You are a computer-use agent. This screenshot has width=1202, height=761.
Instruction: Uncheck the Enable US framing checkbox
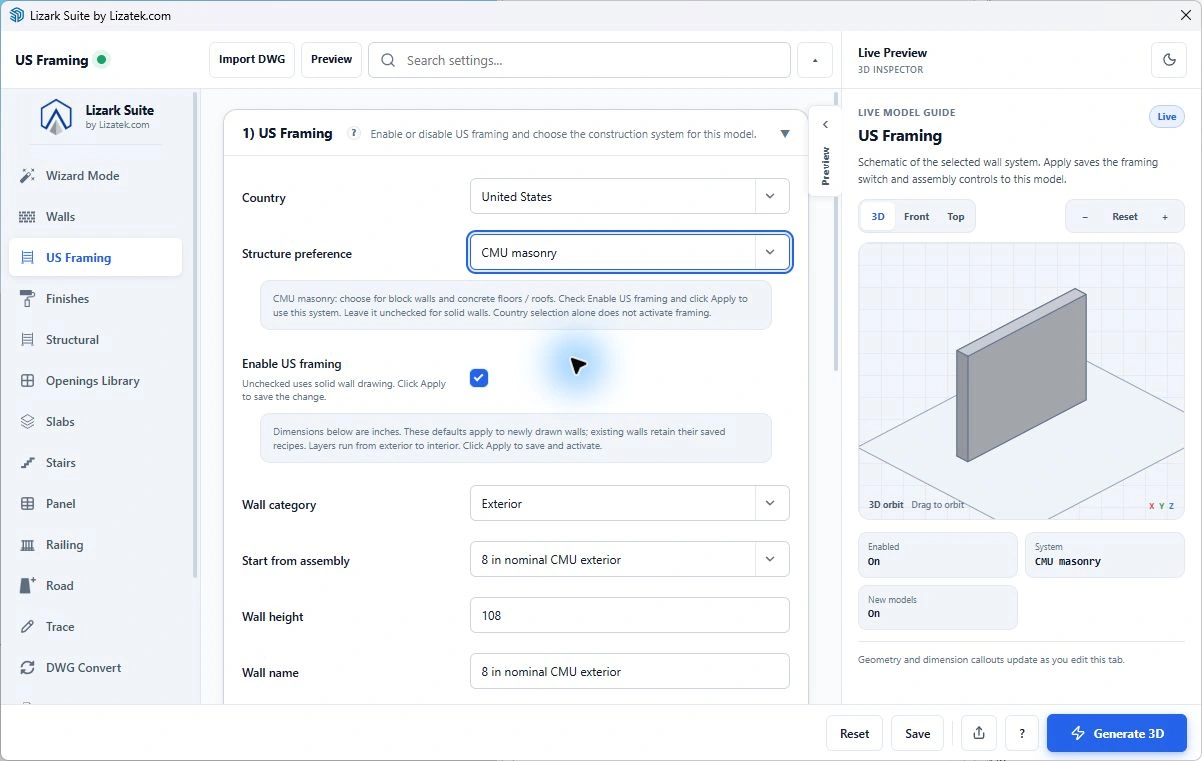point(479,377)
